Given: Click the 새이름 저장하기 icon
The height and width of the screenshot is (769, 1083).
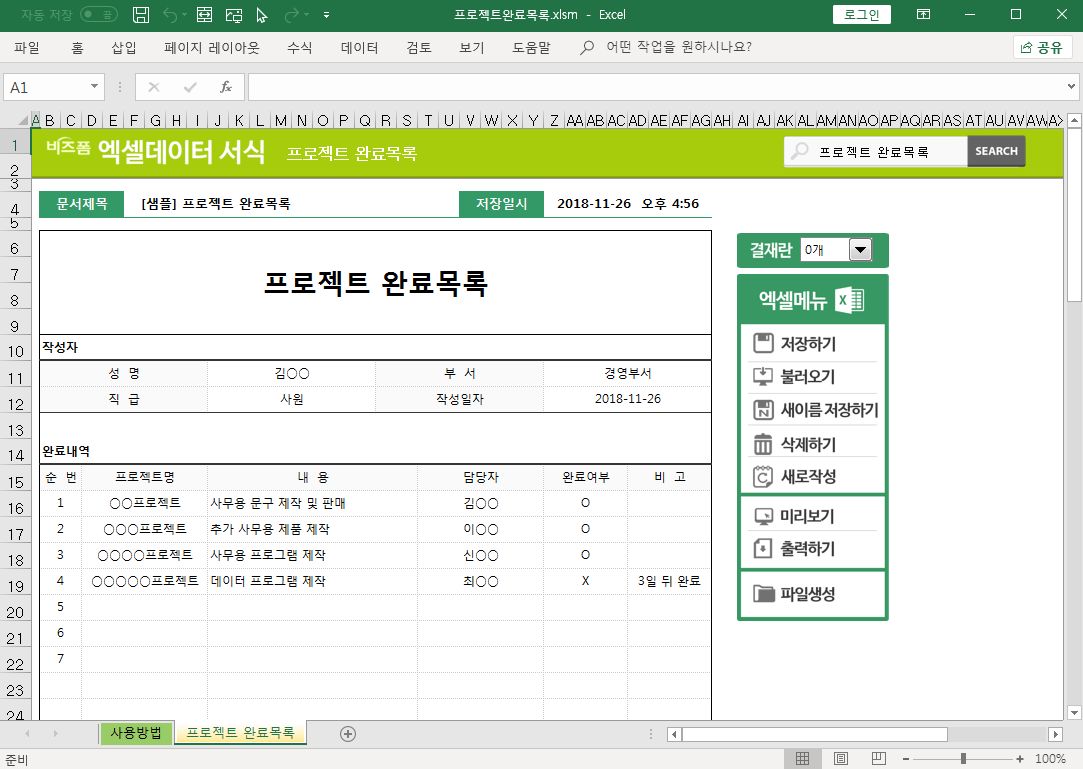Looking at the screenshot, I should [x=763, y=410].
